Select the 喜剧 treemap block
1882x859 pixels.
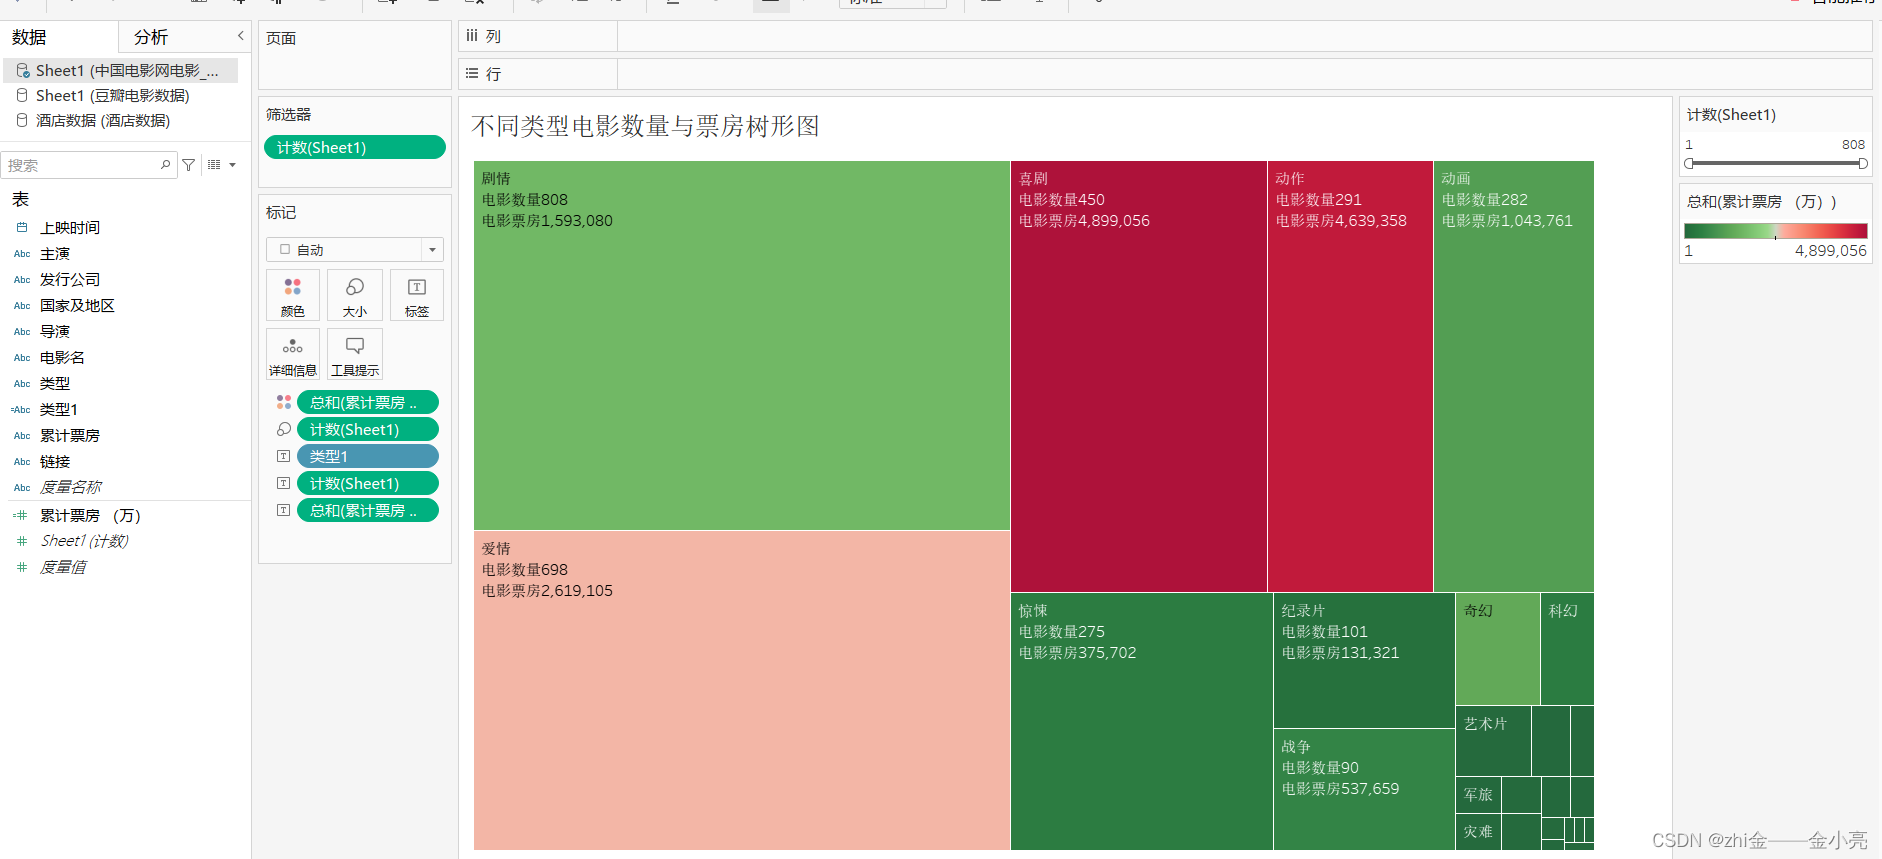point(1139,376)
